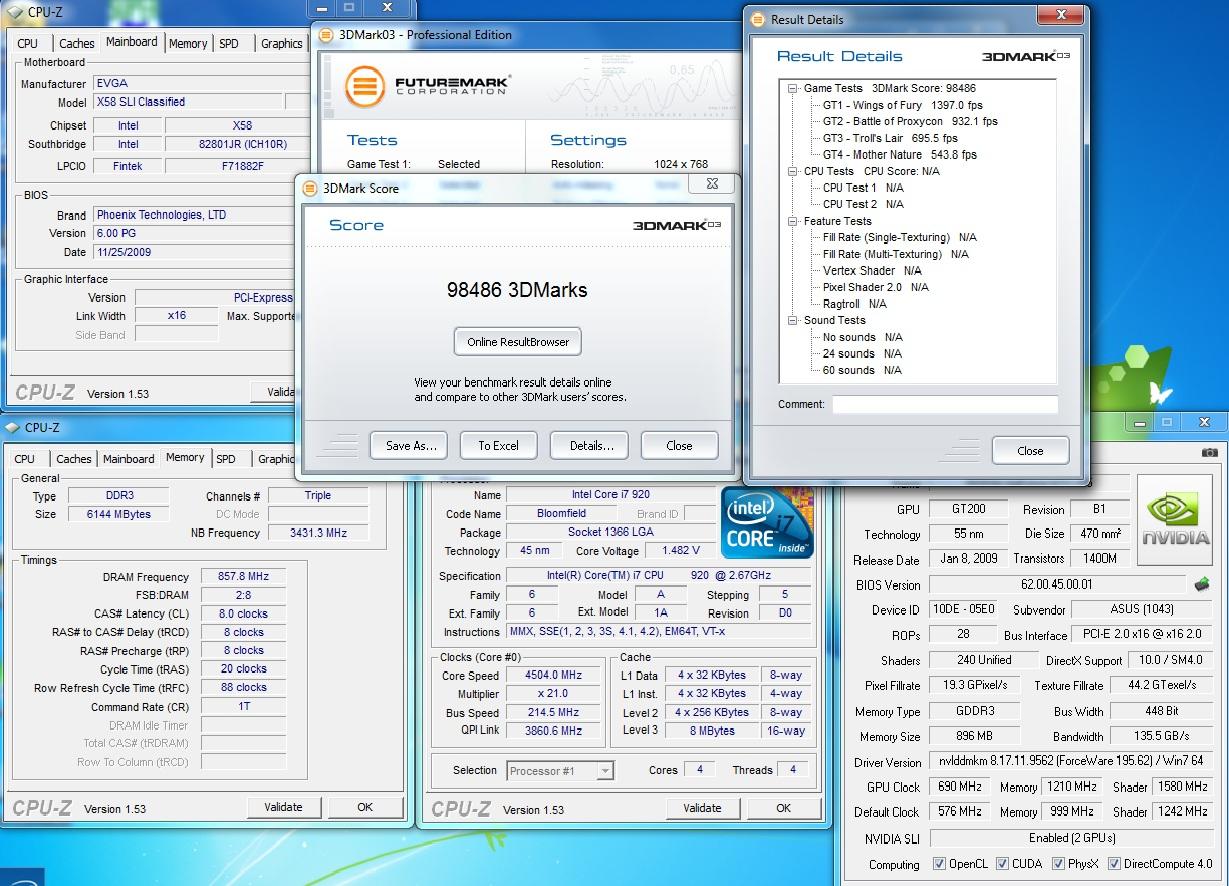The height and width of the screenshot is (886, 1229).
Task: Click Close button in Result Details window
Action: (x=1030, y=450)
